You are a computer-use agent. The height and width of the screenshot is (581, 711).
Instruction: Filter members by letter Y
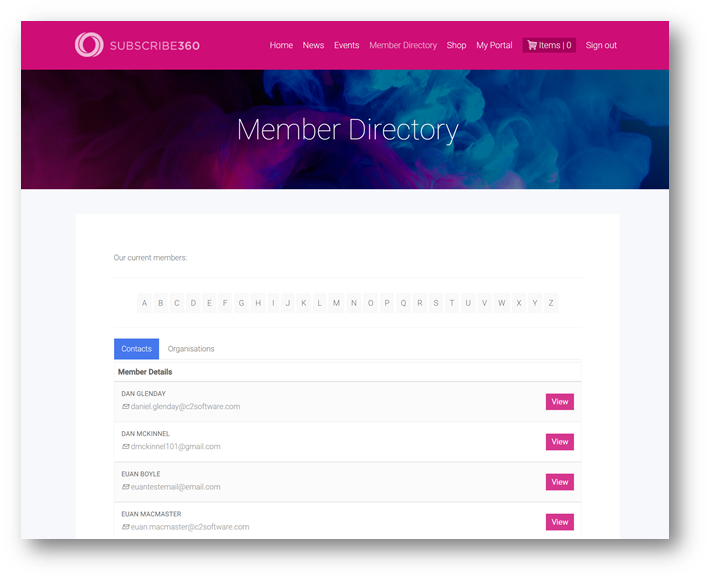point(535,303)
